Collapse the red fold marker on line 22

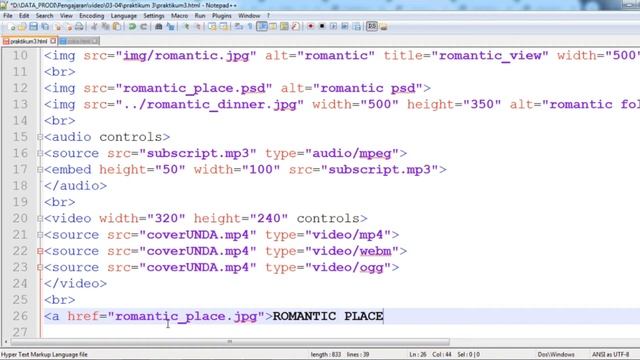40,251
